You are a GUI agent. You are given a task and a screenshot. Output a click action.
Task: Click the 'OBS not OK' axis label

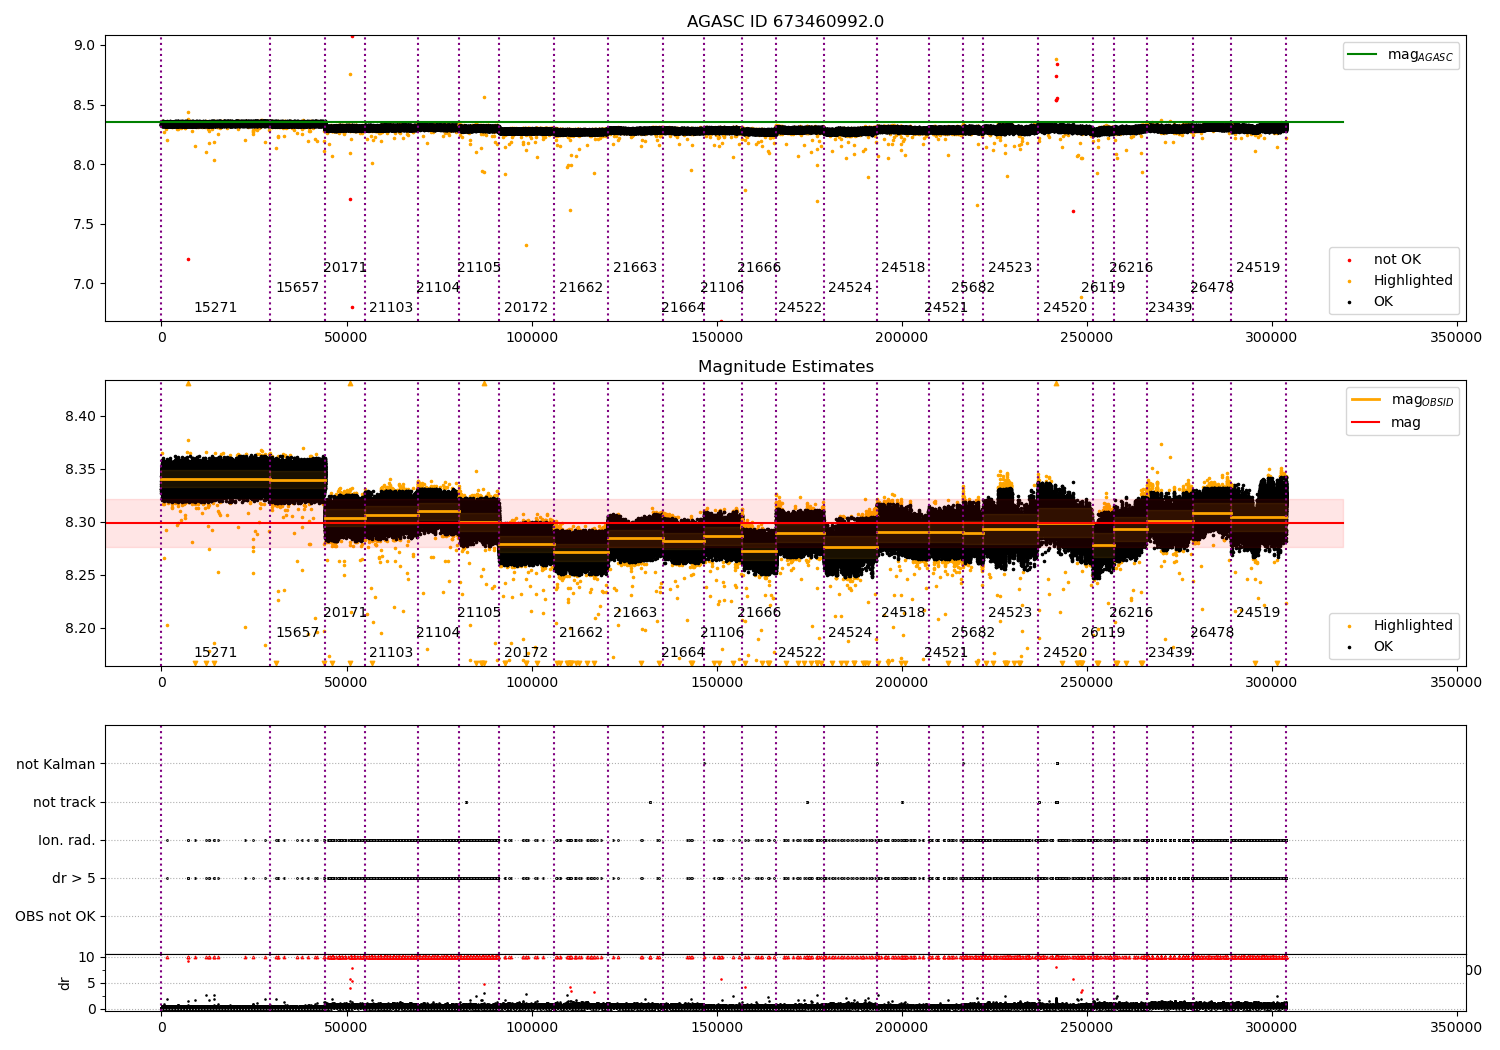coord(56,916)
